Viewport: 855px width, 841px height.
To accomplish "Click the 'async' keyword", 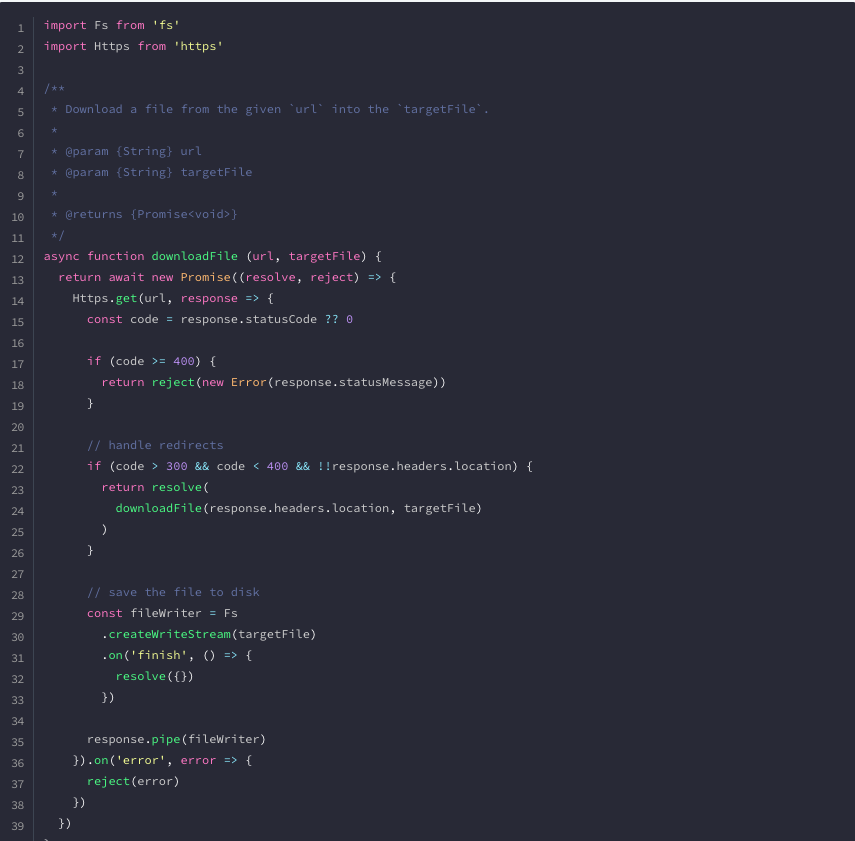I will pos(62,256).
